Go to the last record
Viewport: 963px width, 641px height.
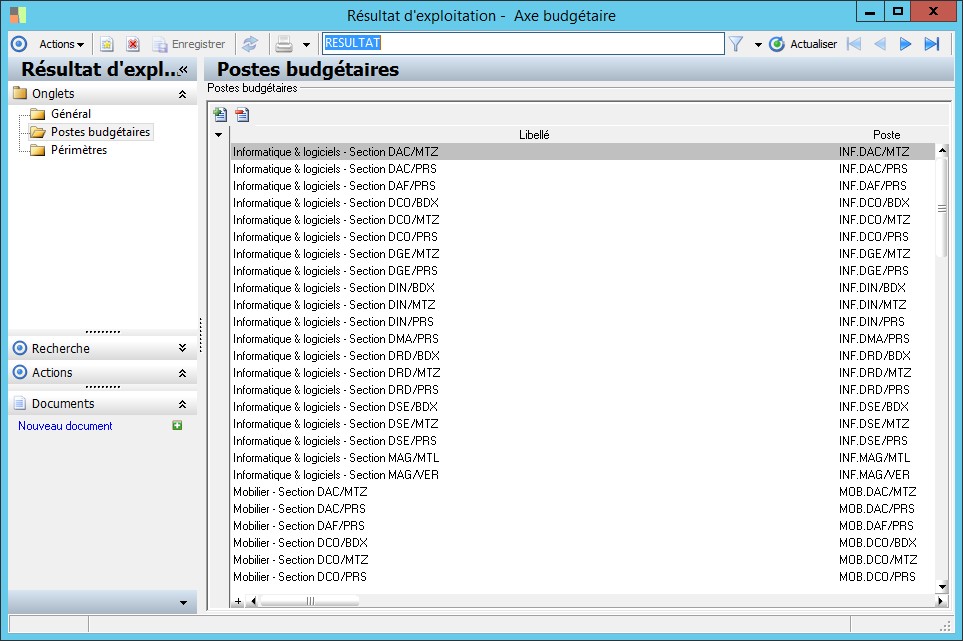932,44
